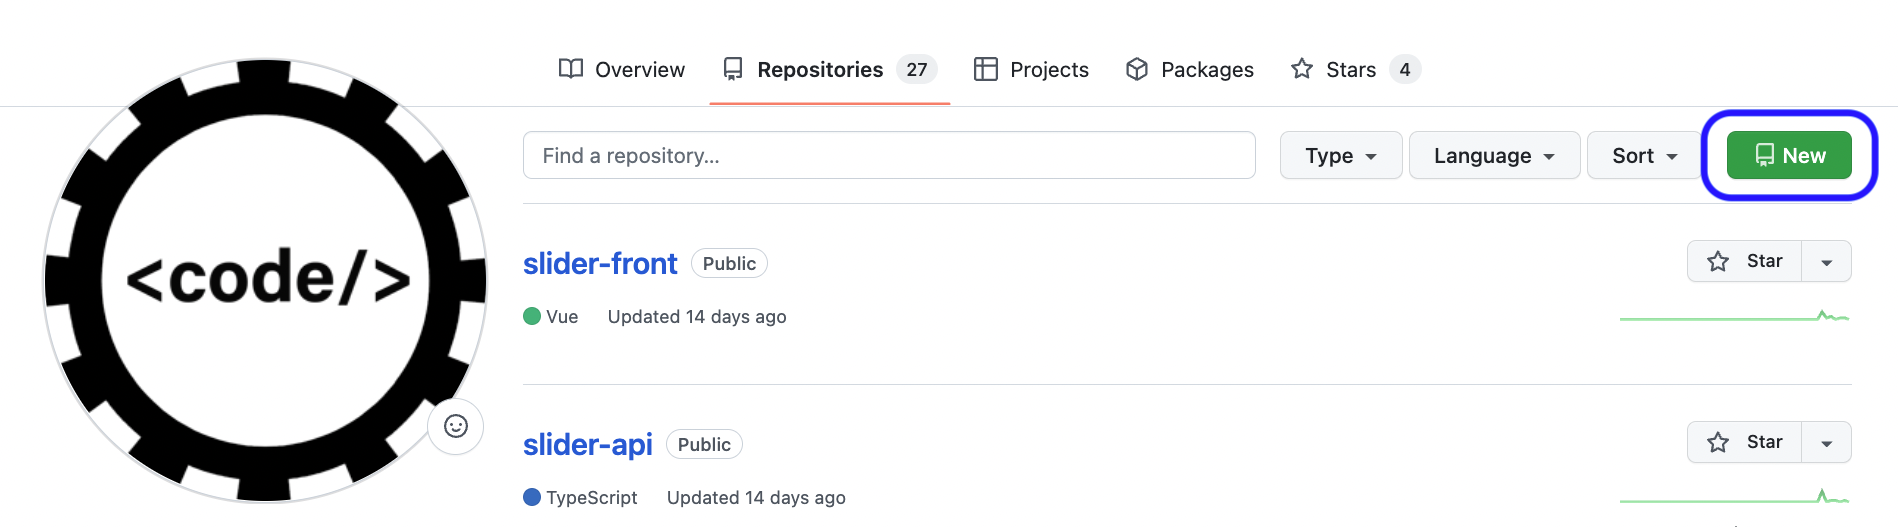Expand star list options for slider-api
The width and height of the screenshot is (1898, 527).
[1827, 442]
